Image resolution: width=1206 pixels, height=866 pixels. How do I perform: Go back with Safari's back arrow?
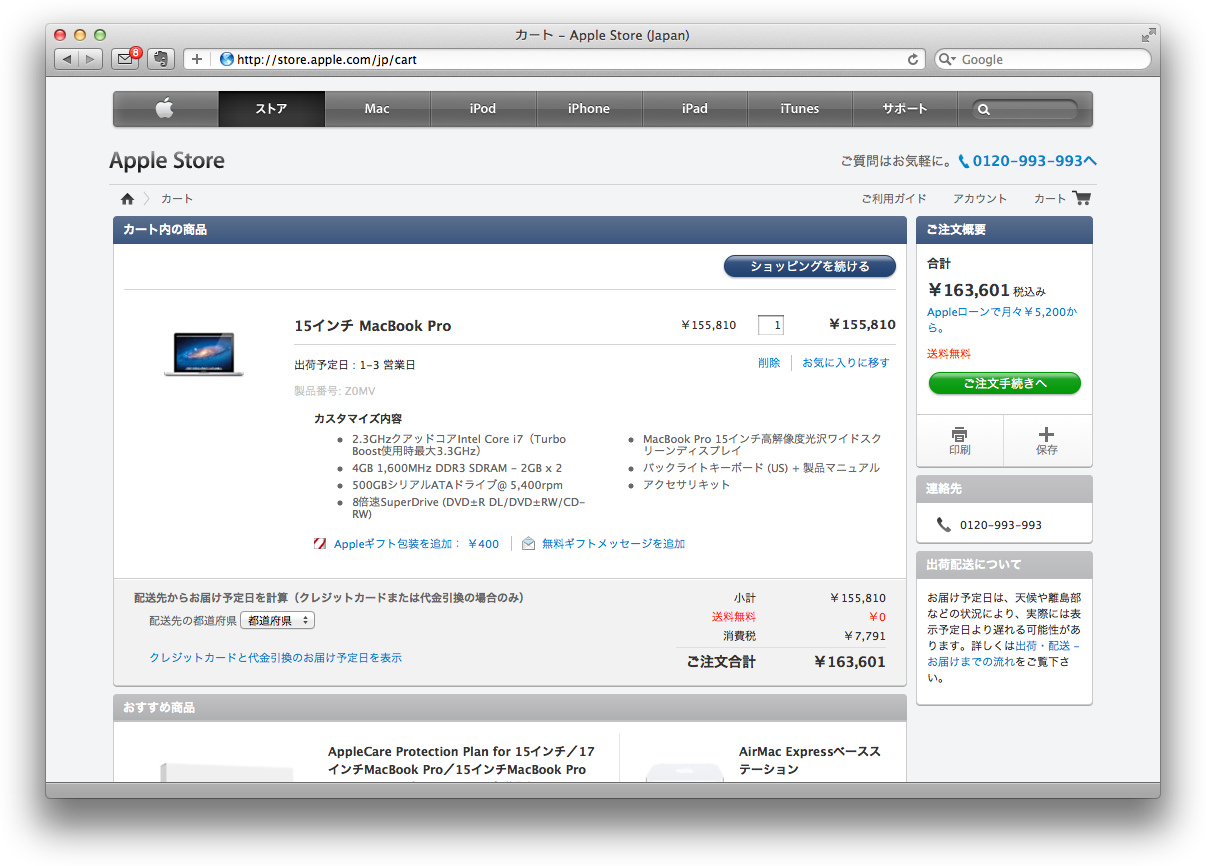67,59
